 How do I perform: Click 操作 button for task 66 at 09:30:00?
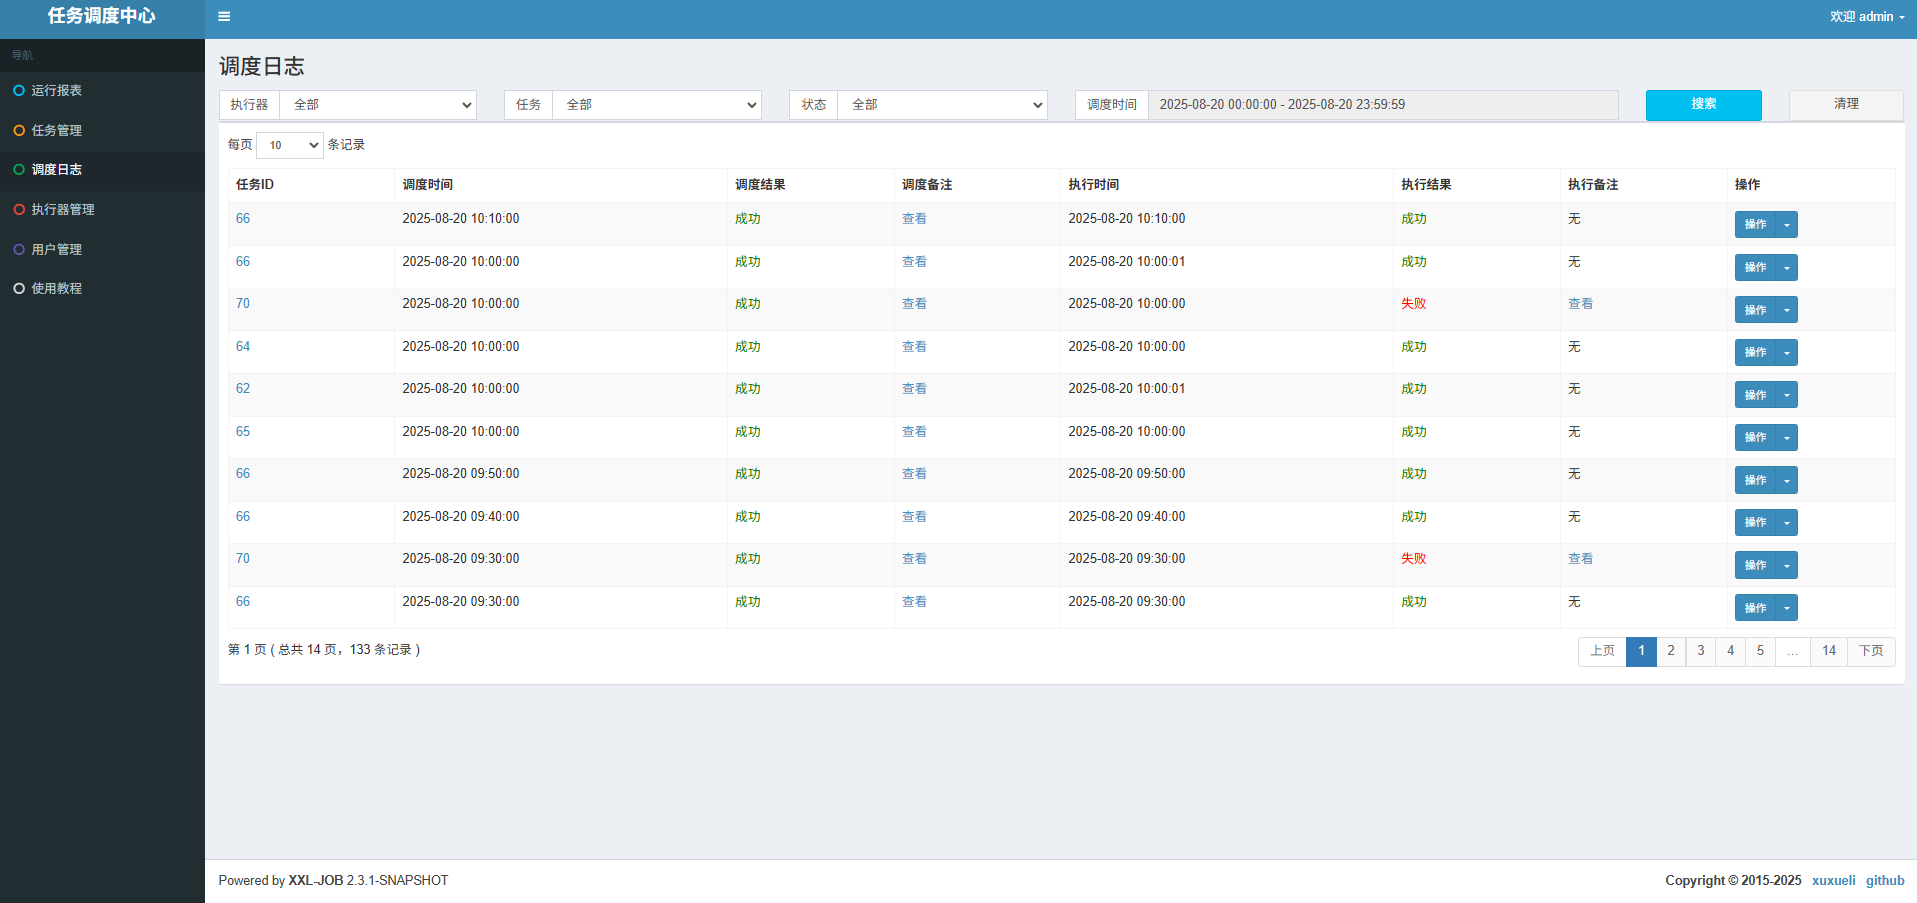(x=1755, y=608)
